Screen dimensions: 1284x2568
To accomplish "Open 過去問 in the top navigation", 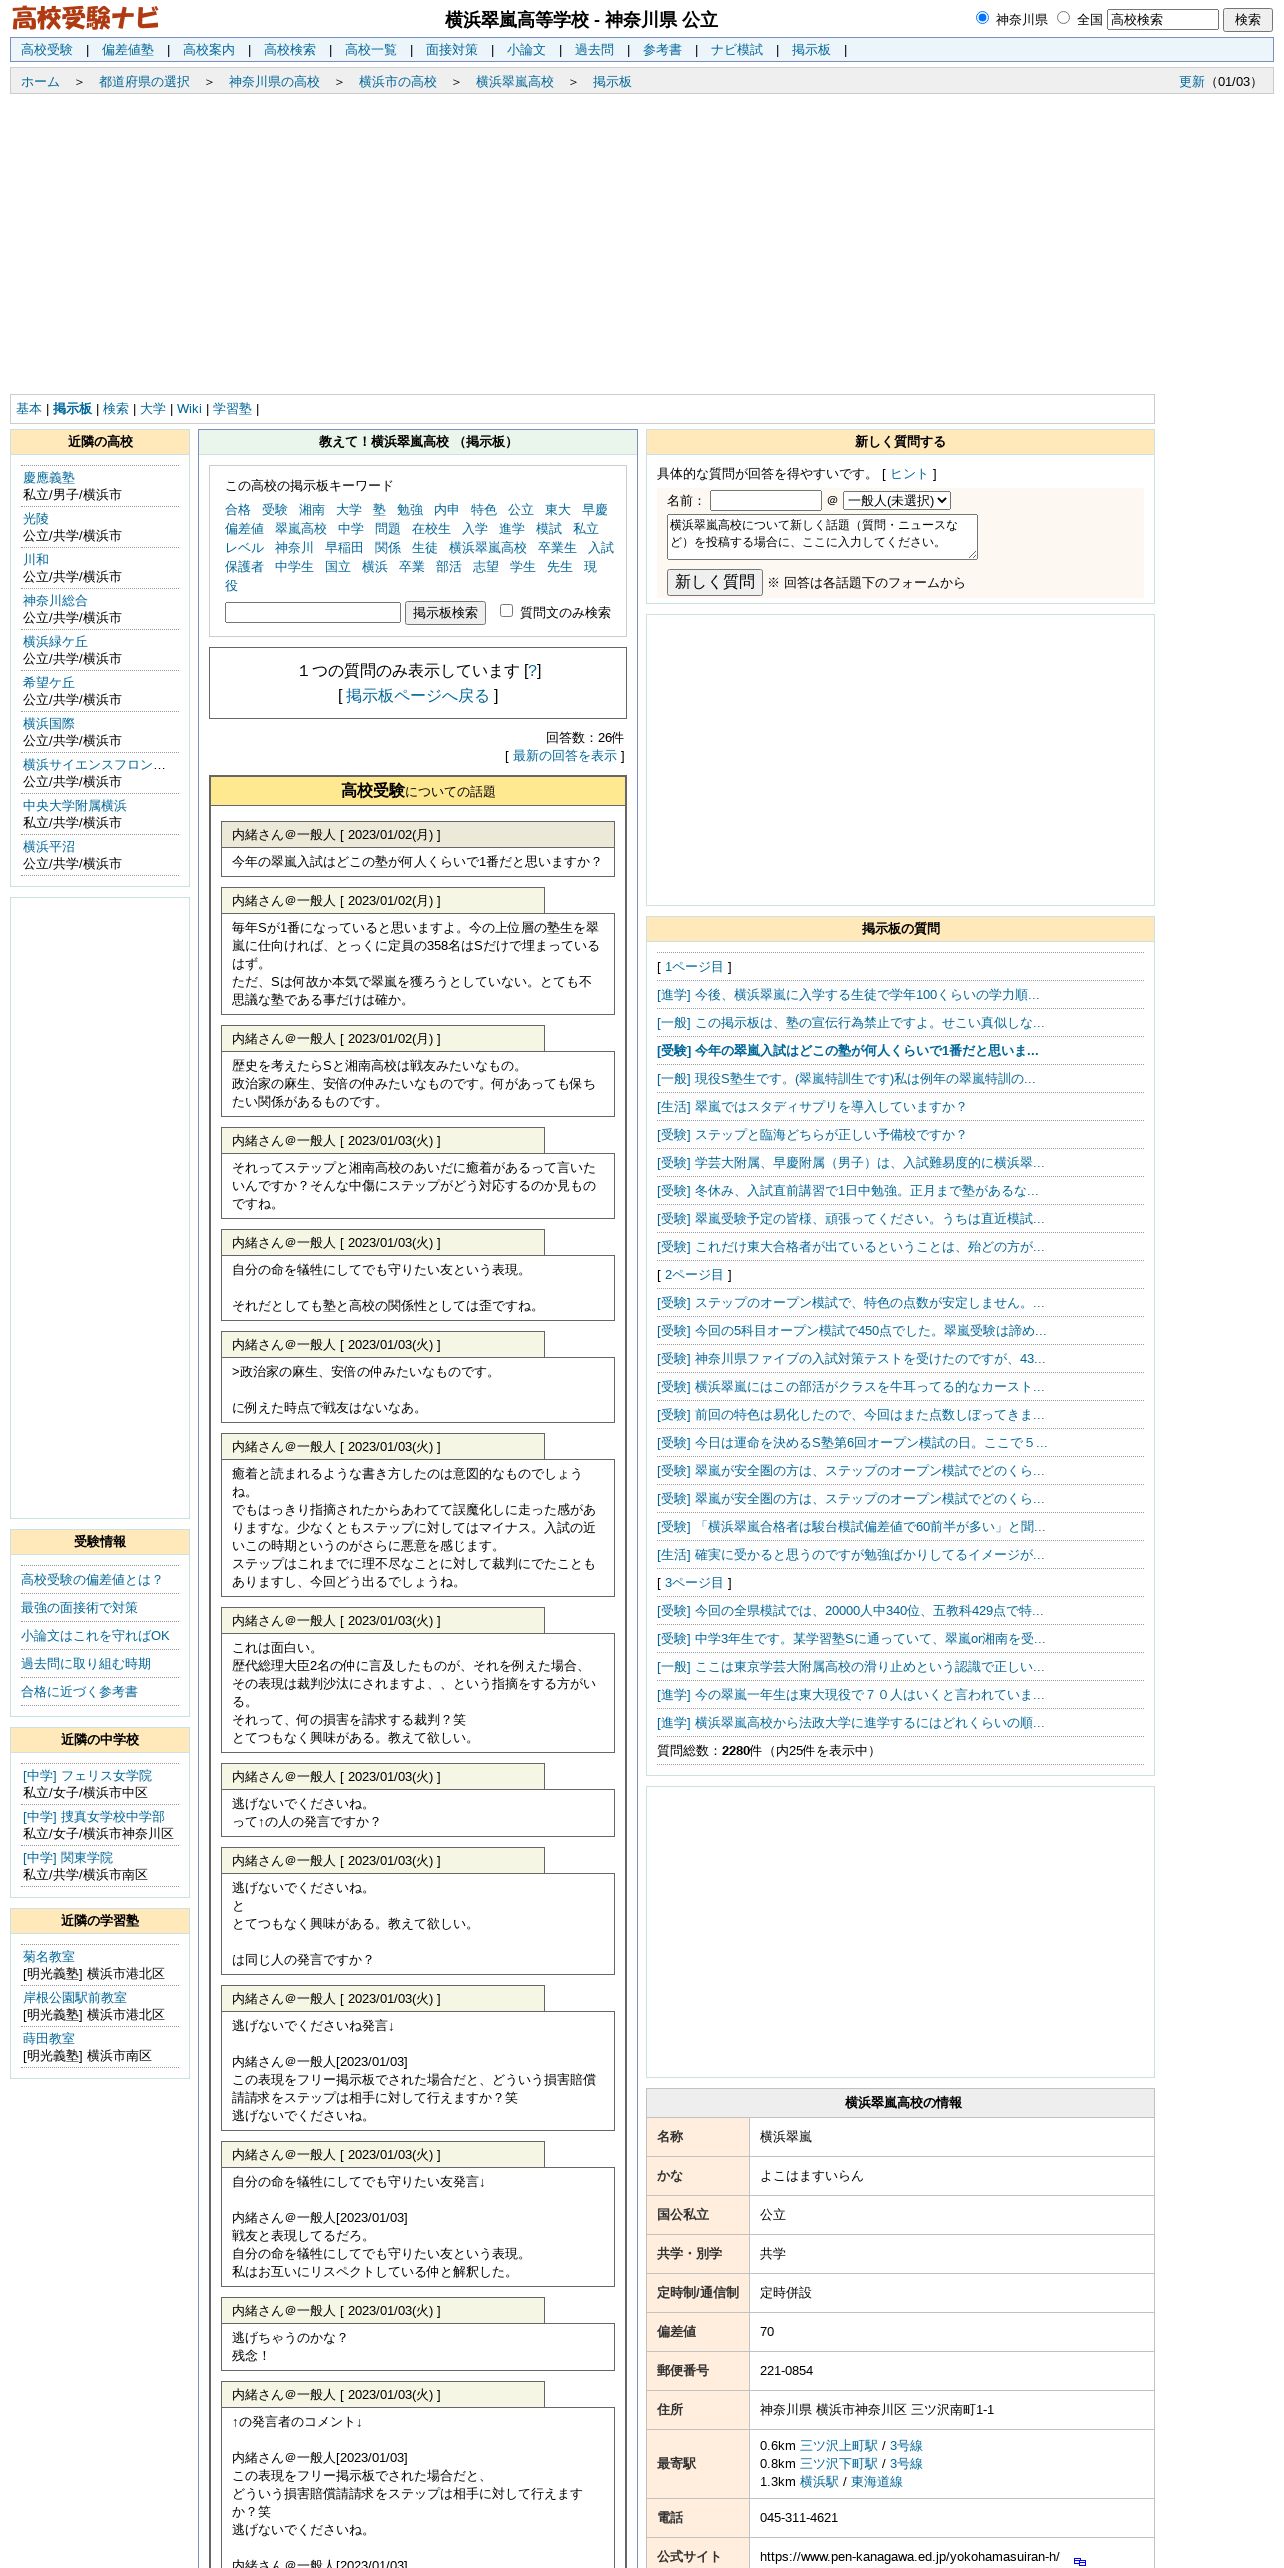I will [x=594, y=50].
